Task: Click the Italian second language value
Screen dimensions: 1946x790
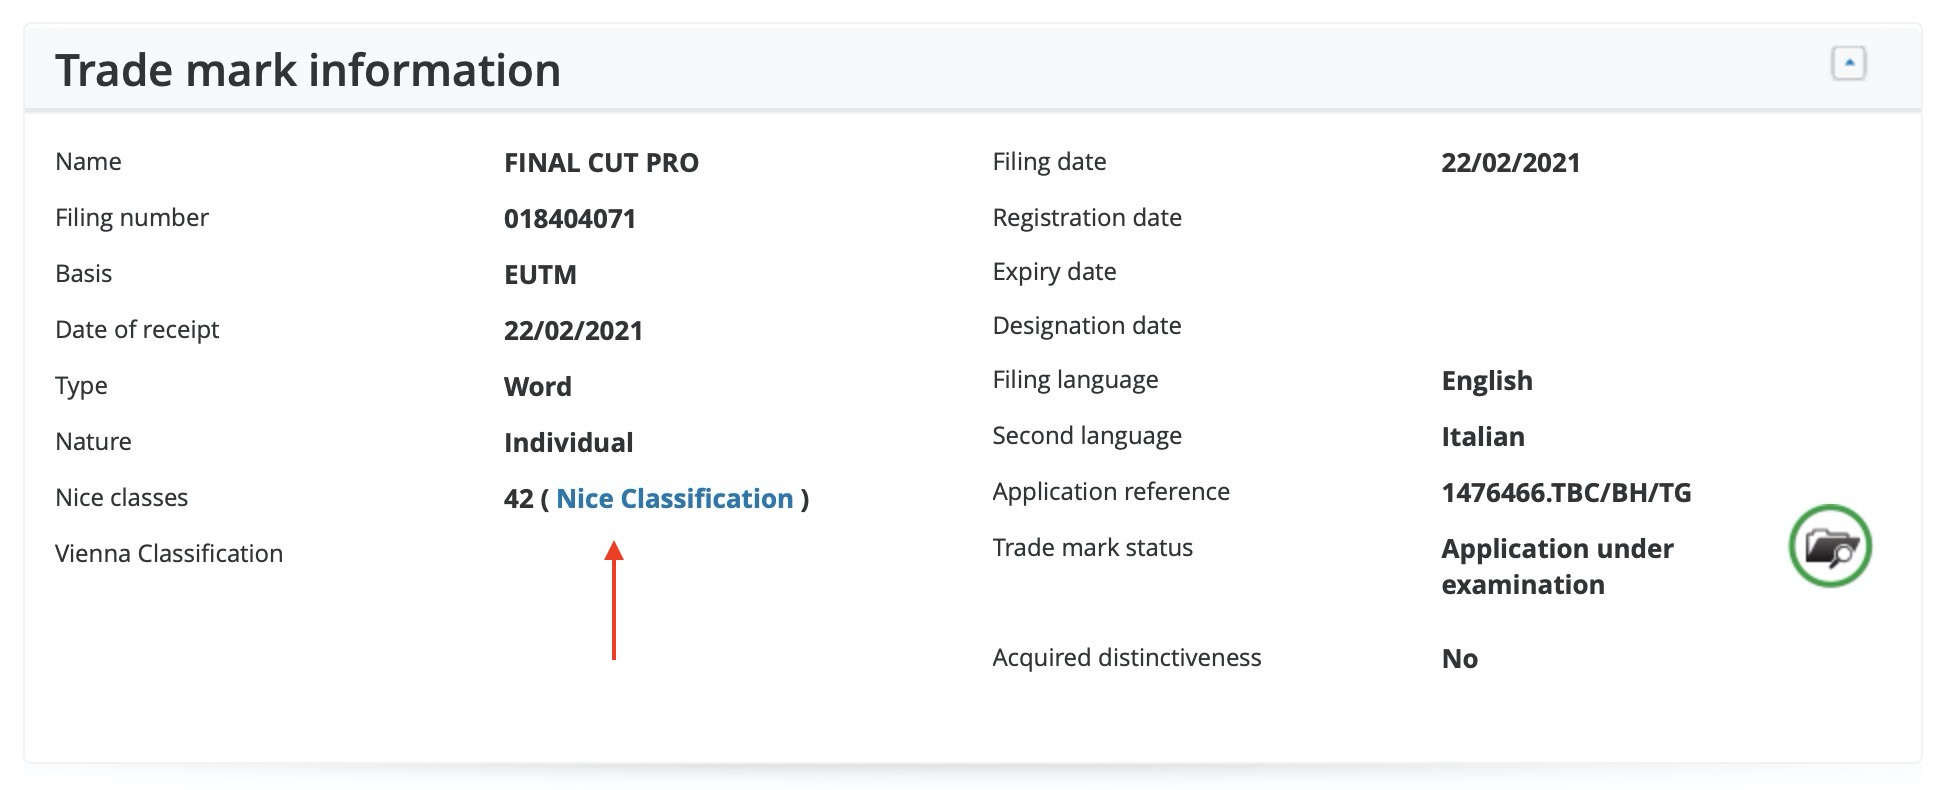Action: click(x=1483, y=437)
